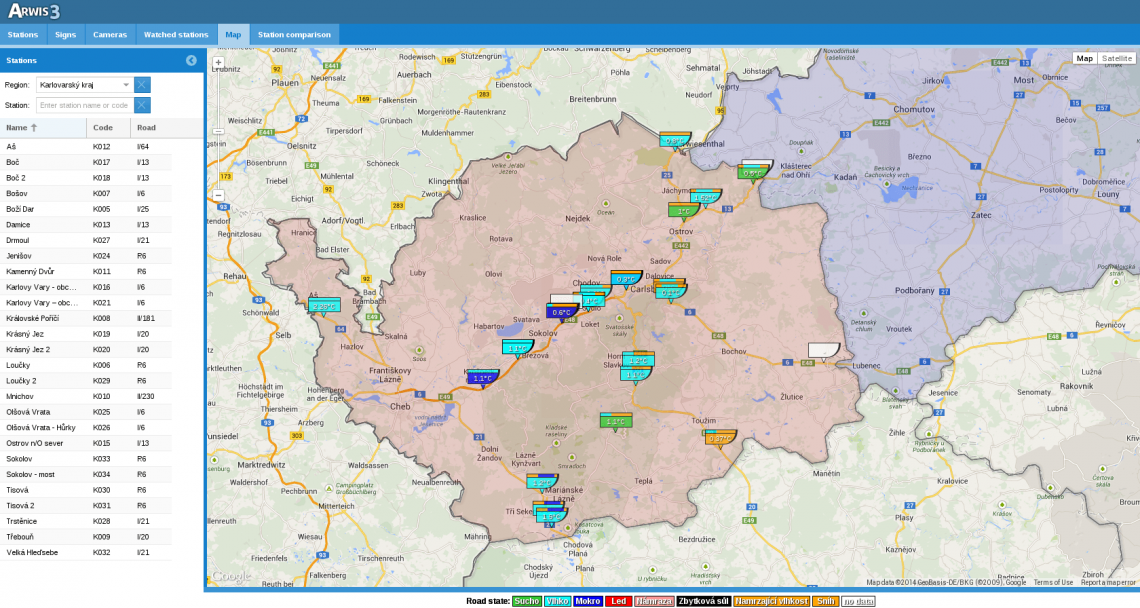Image resolution: width=1140 pixels, height=608 pixels.
Task: Select the Map tab
Action: pyautogui.click(x=233, y=35)
